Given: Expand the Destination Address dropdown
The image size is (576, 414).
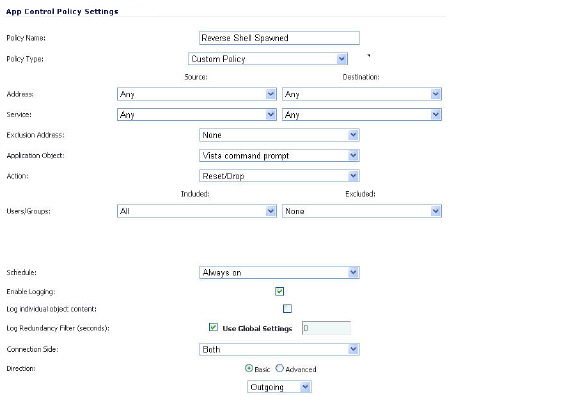Looking at the screenshot, I should 362,94.
